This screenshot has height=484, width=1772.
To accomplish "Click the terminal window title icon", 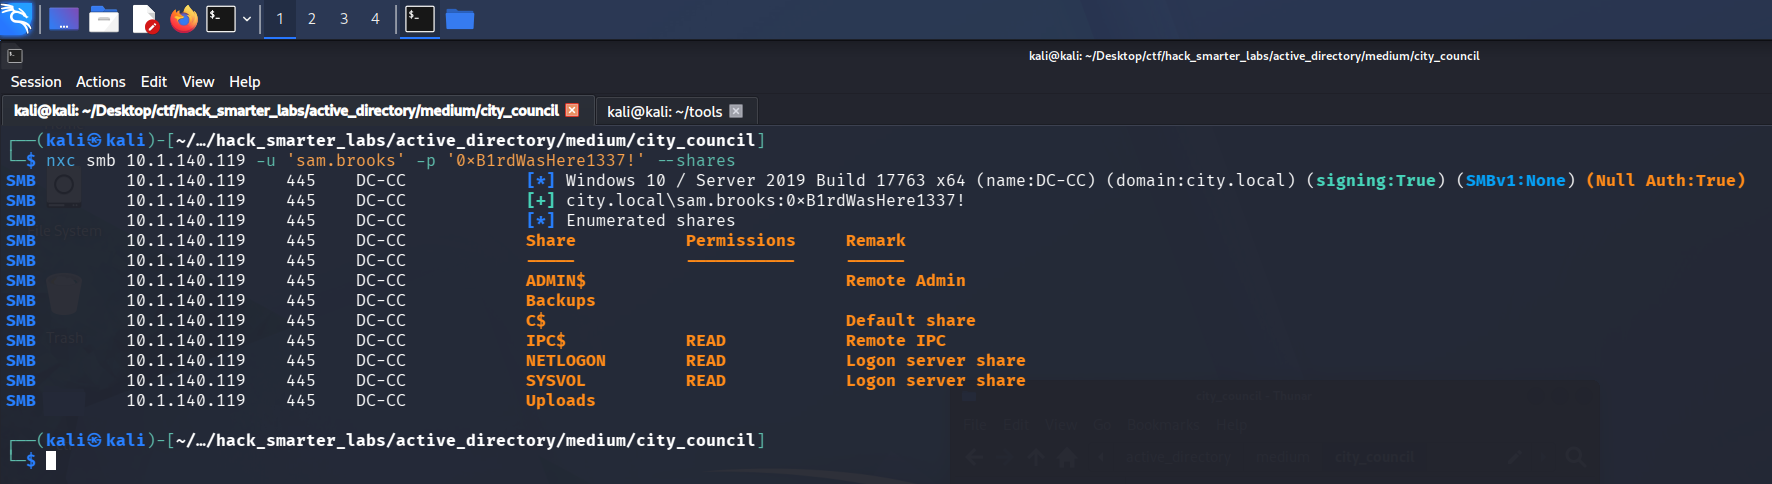I will coord(15,56).
